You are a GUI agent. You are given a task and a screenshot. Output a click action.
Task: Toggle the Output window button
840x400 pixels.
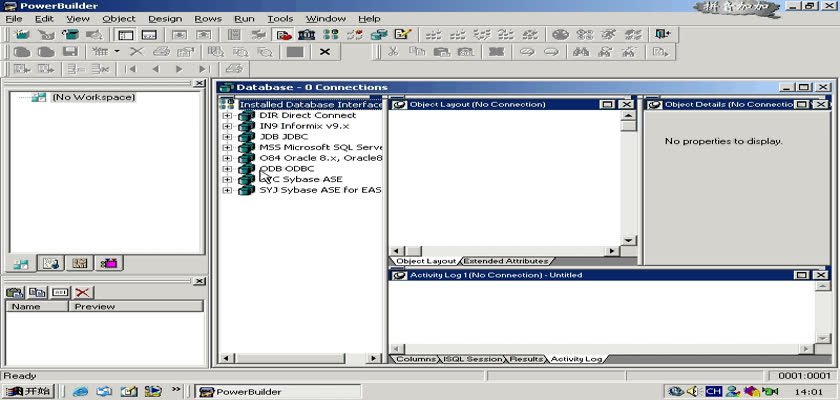[x=149, y=35]
